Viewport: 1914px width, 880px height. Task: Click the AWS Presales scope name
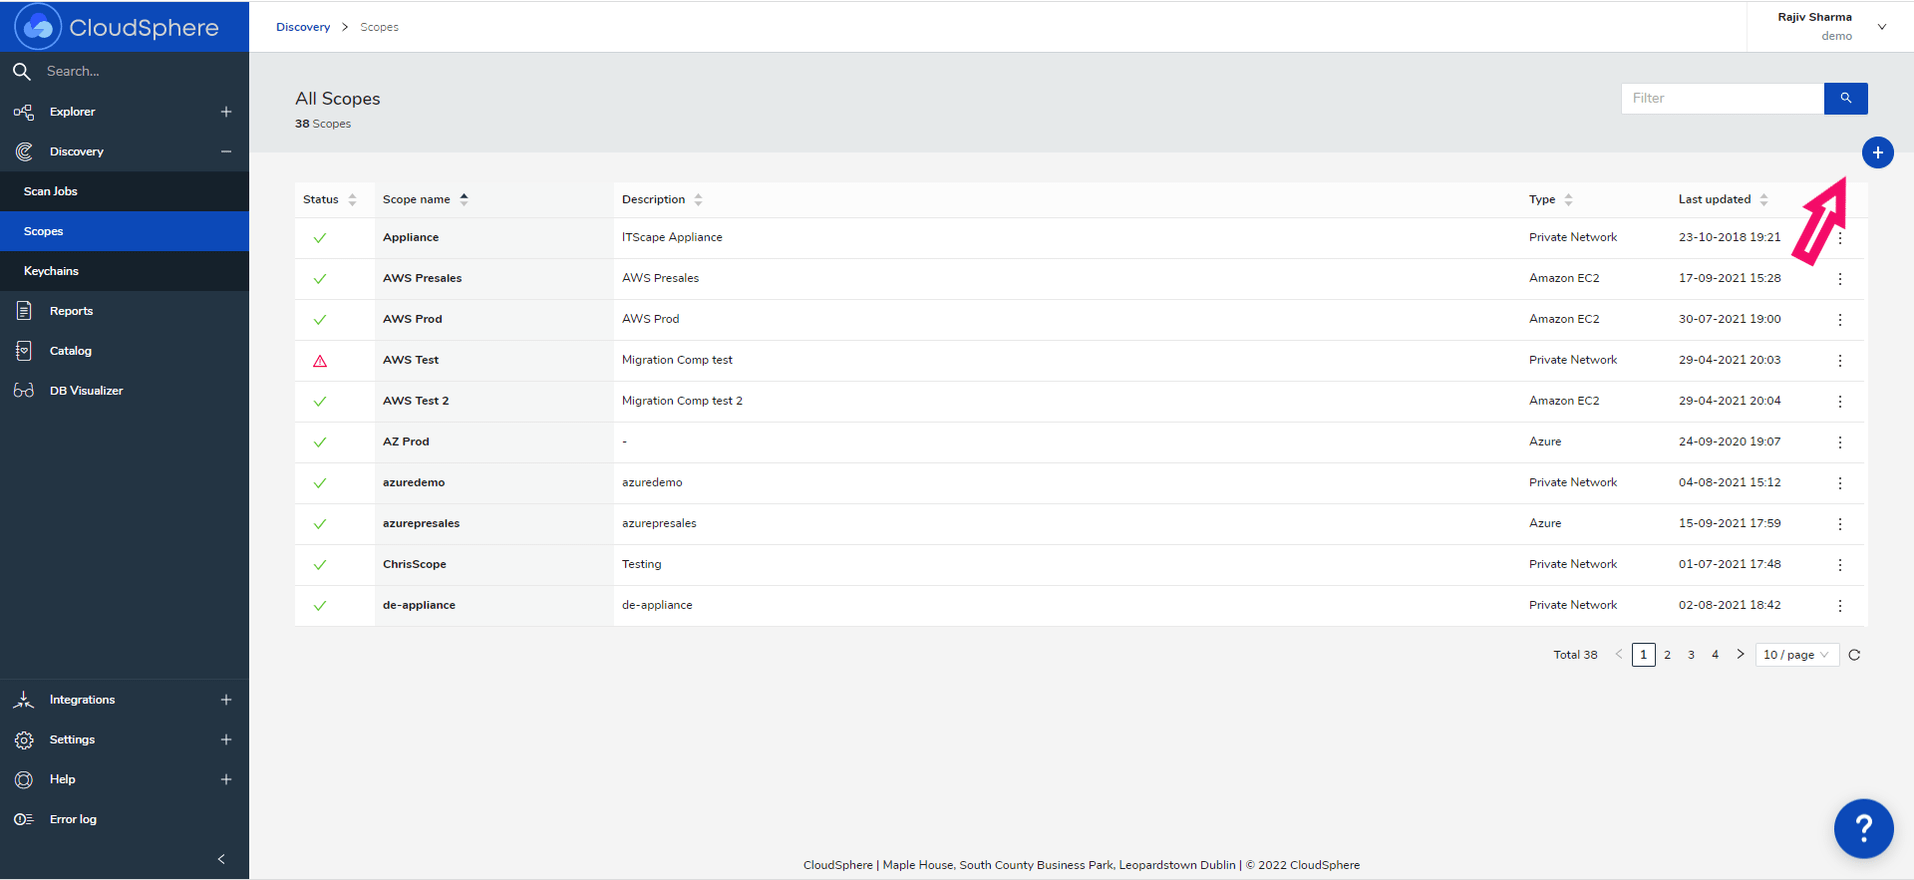point(422,278)
